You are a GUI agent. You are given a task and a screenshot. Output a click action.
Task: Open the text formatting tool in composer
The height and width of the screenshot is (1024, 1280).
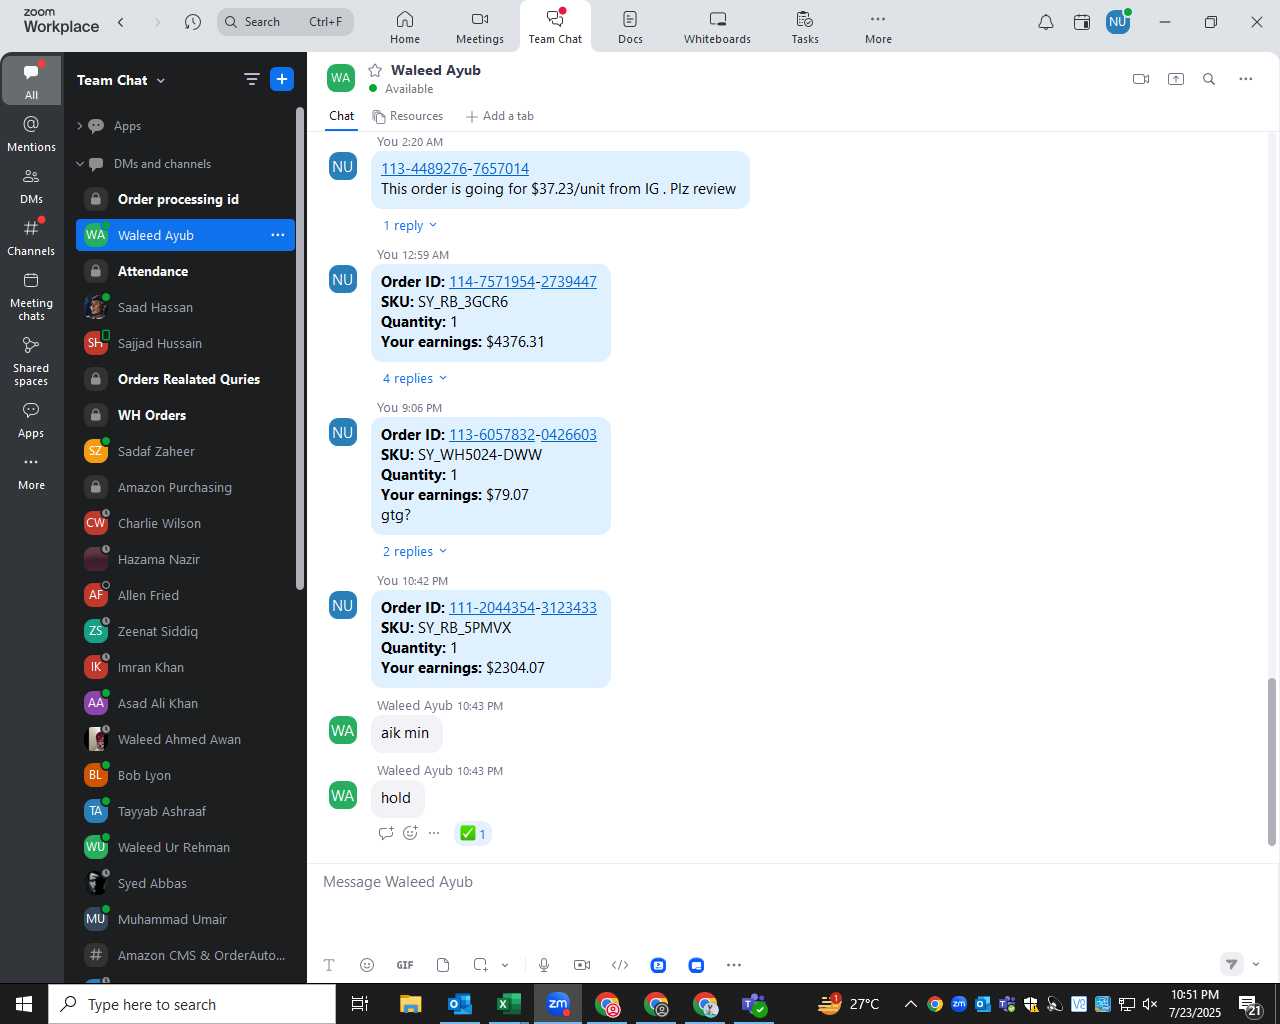[329, 965]
